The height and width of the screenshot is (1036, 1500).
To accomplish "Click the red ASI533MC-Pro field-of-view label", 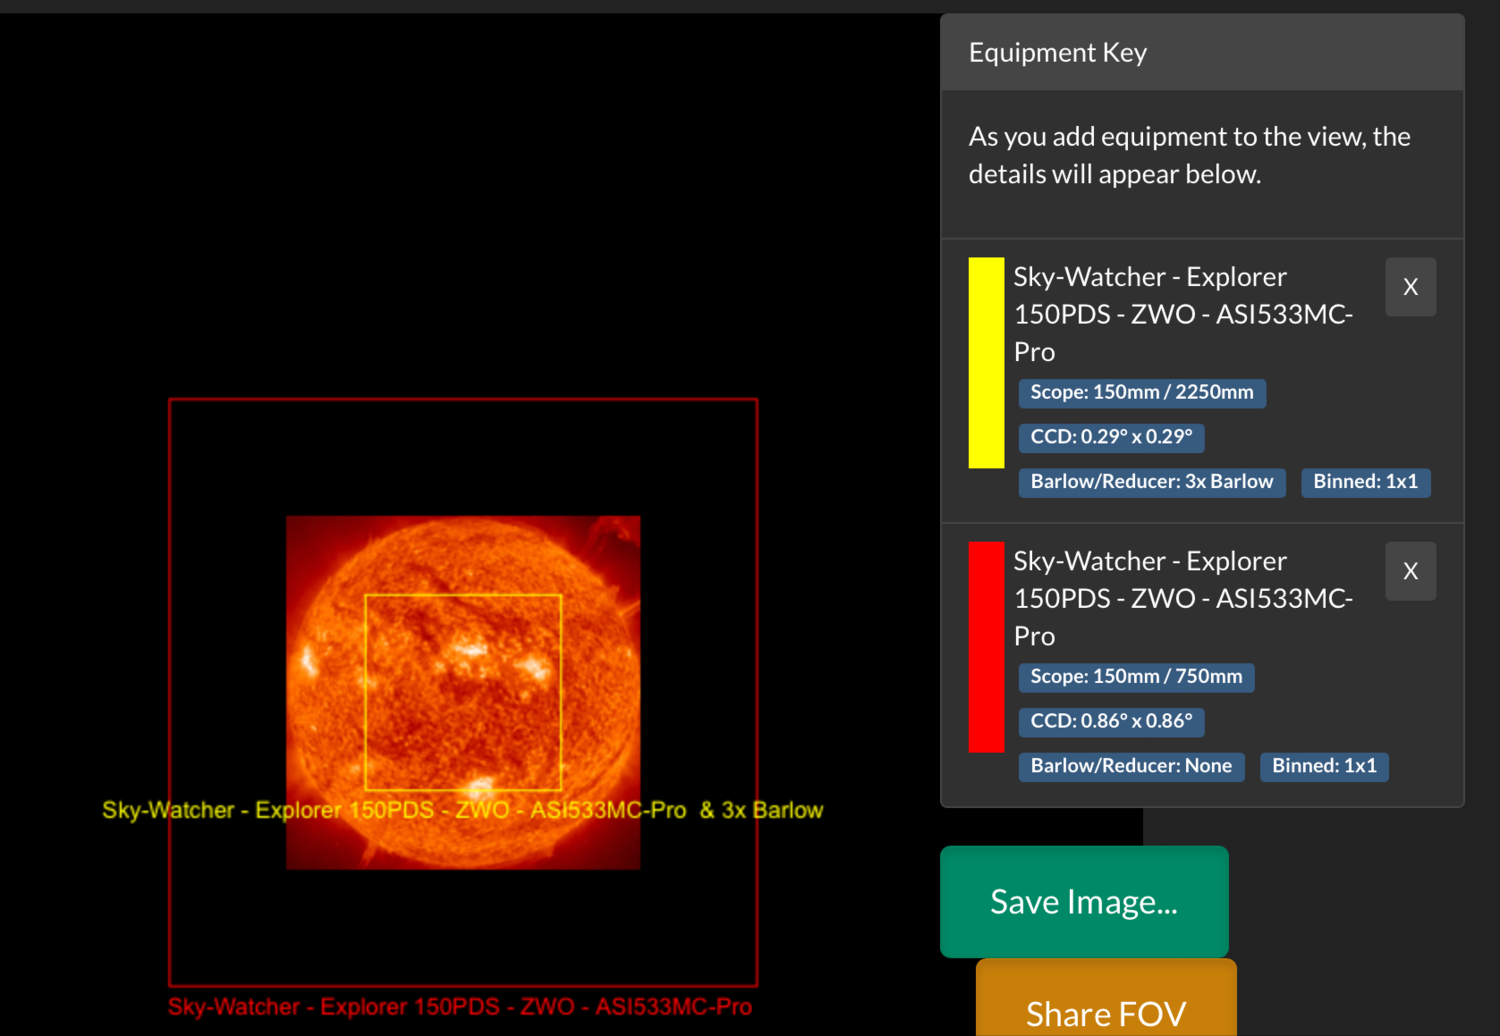I will tap(460, 1007).
